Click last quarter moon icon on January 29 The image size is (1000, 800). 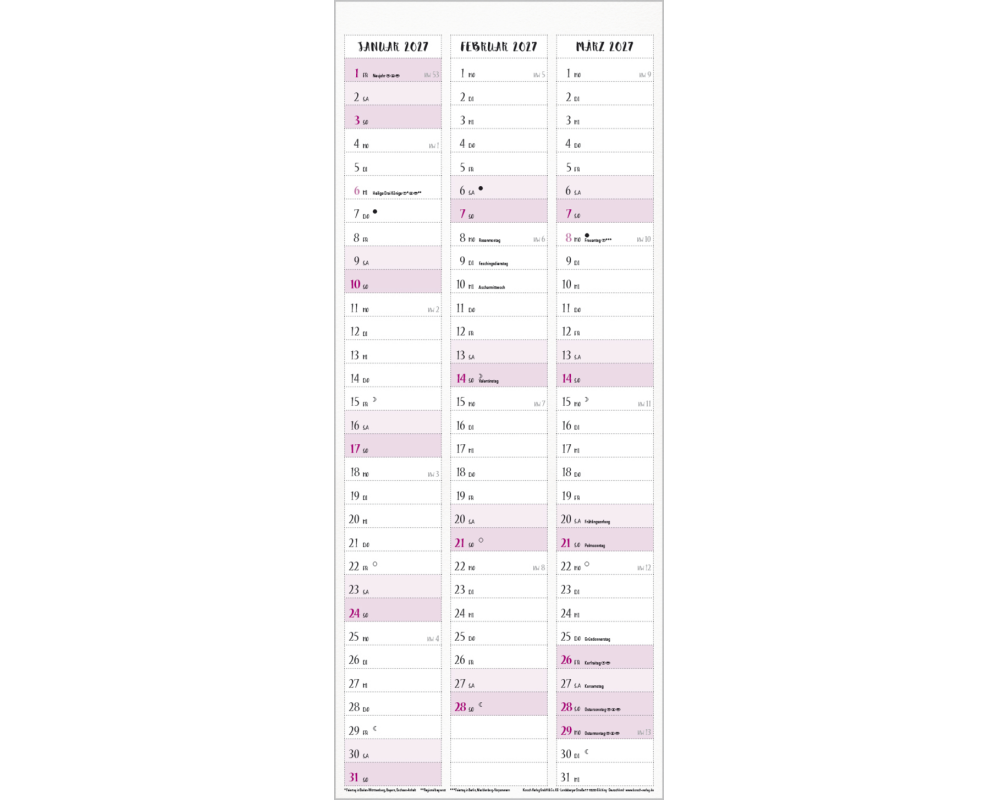375,728
